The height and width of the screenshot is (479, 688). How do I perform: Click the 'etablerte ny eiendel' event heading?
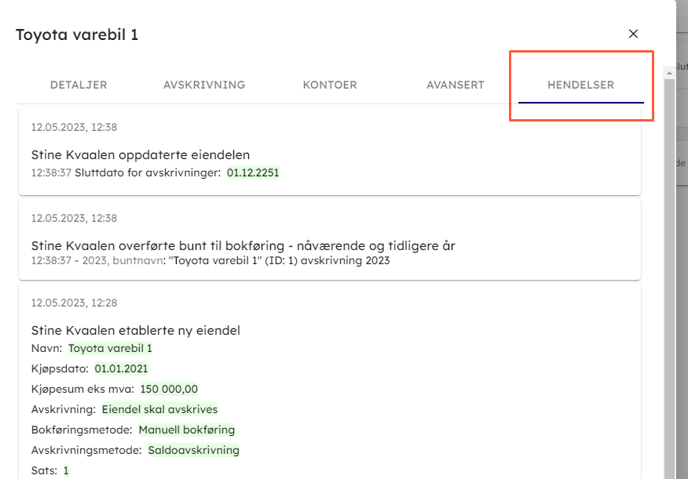pos(135,330)
